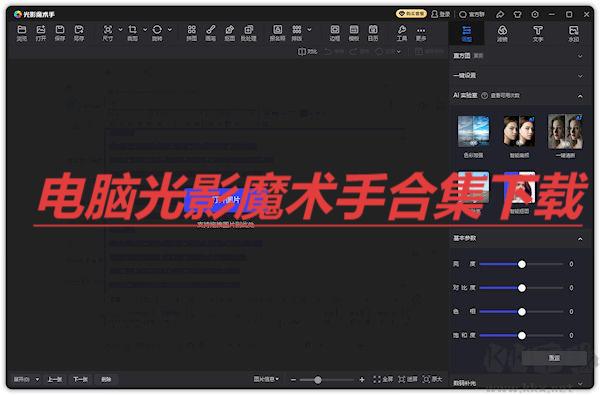Click the zoom slider handle in bottom bar

point(318,380)
